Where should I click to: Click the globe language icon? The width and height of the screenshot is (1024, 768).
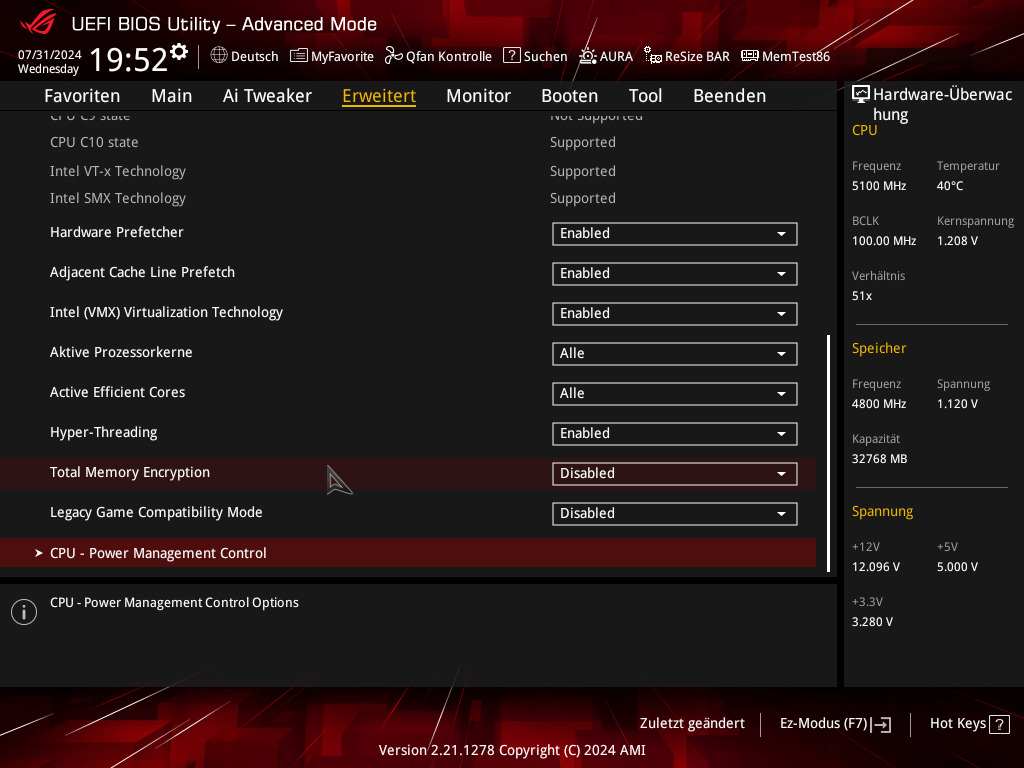click(x=219, y=56)
